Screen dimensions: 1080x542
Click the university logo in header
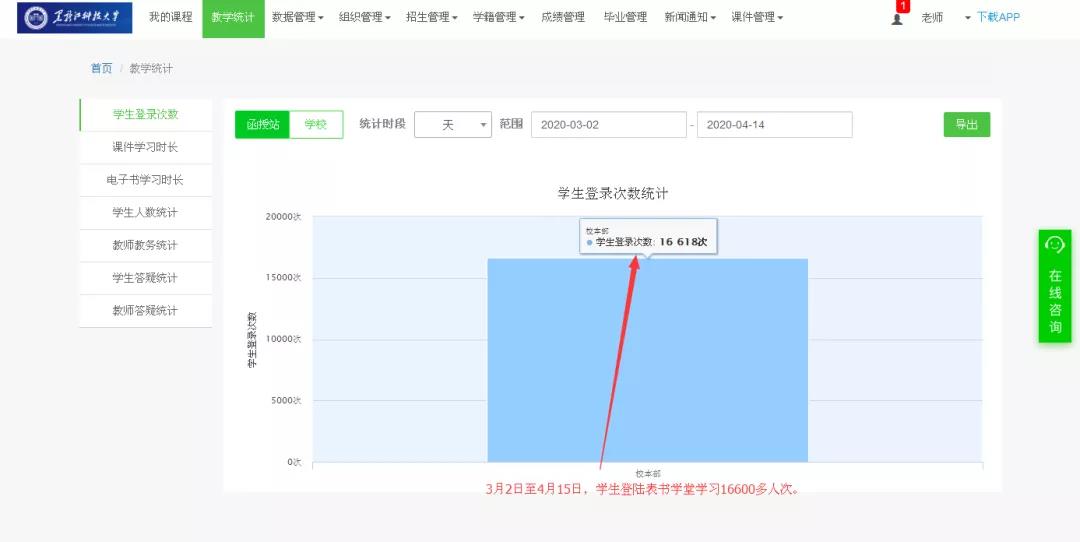pos(75,18)
